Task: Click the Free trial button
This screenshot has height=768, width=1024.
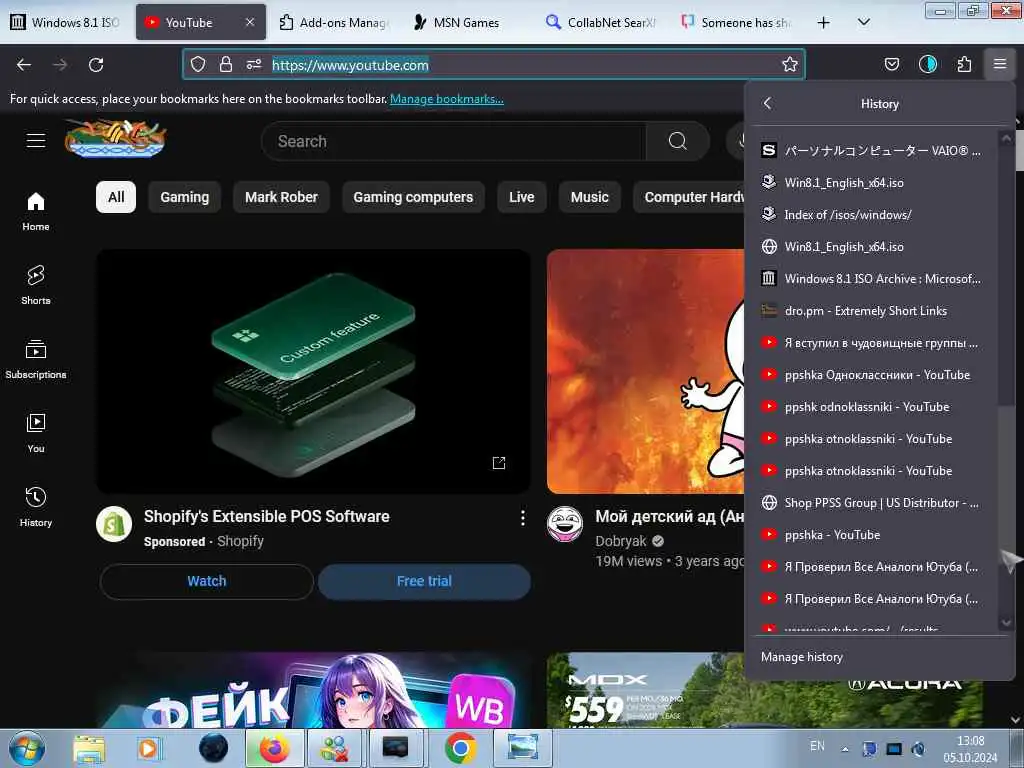Action: point(424,581)
